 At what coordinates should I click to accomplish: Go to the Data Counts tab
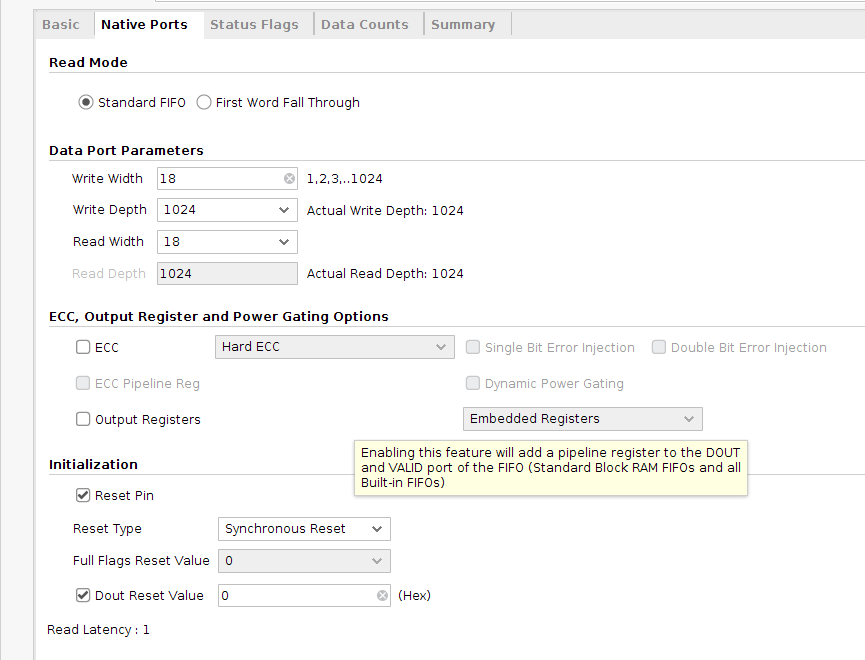365,25
